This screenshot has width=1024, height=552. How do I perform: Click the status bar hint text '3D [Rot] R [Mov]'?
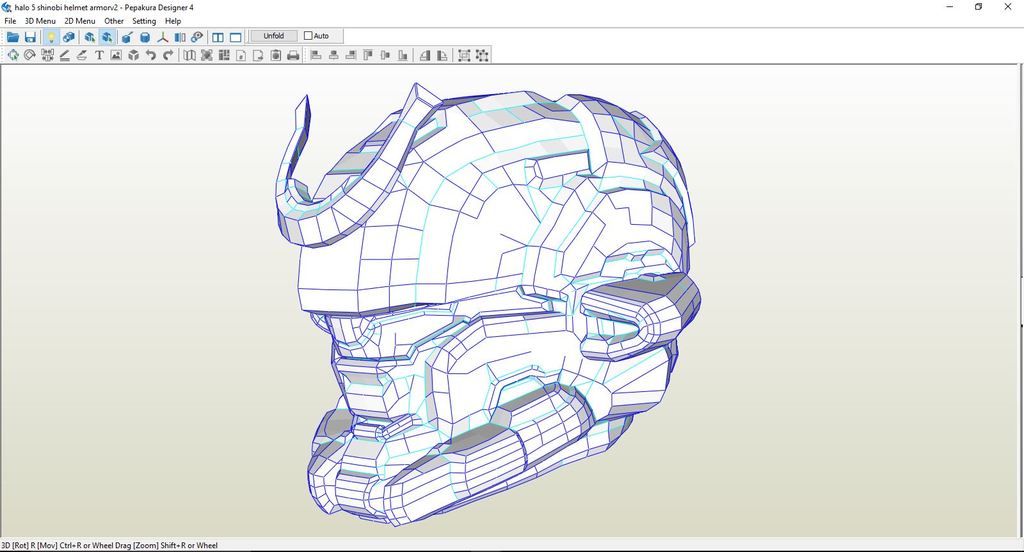[29, 545]
